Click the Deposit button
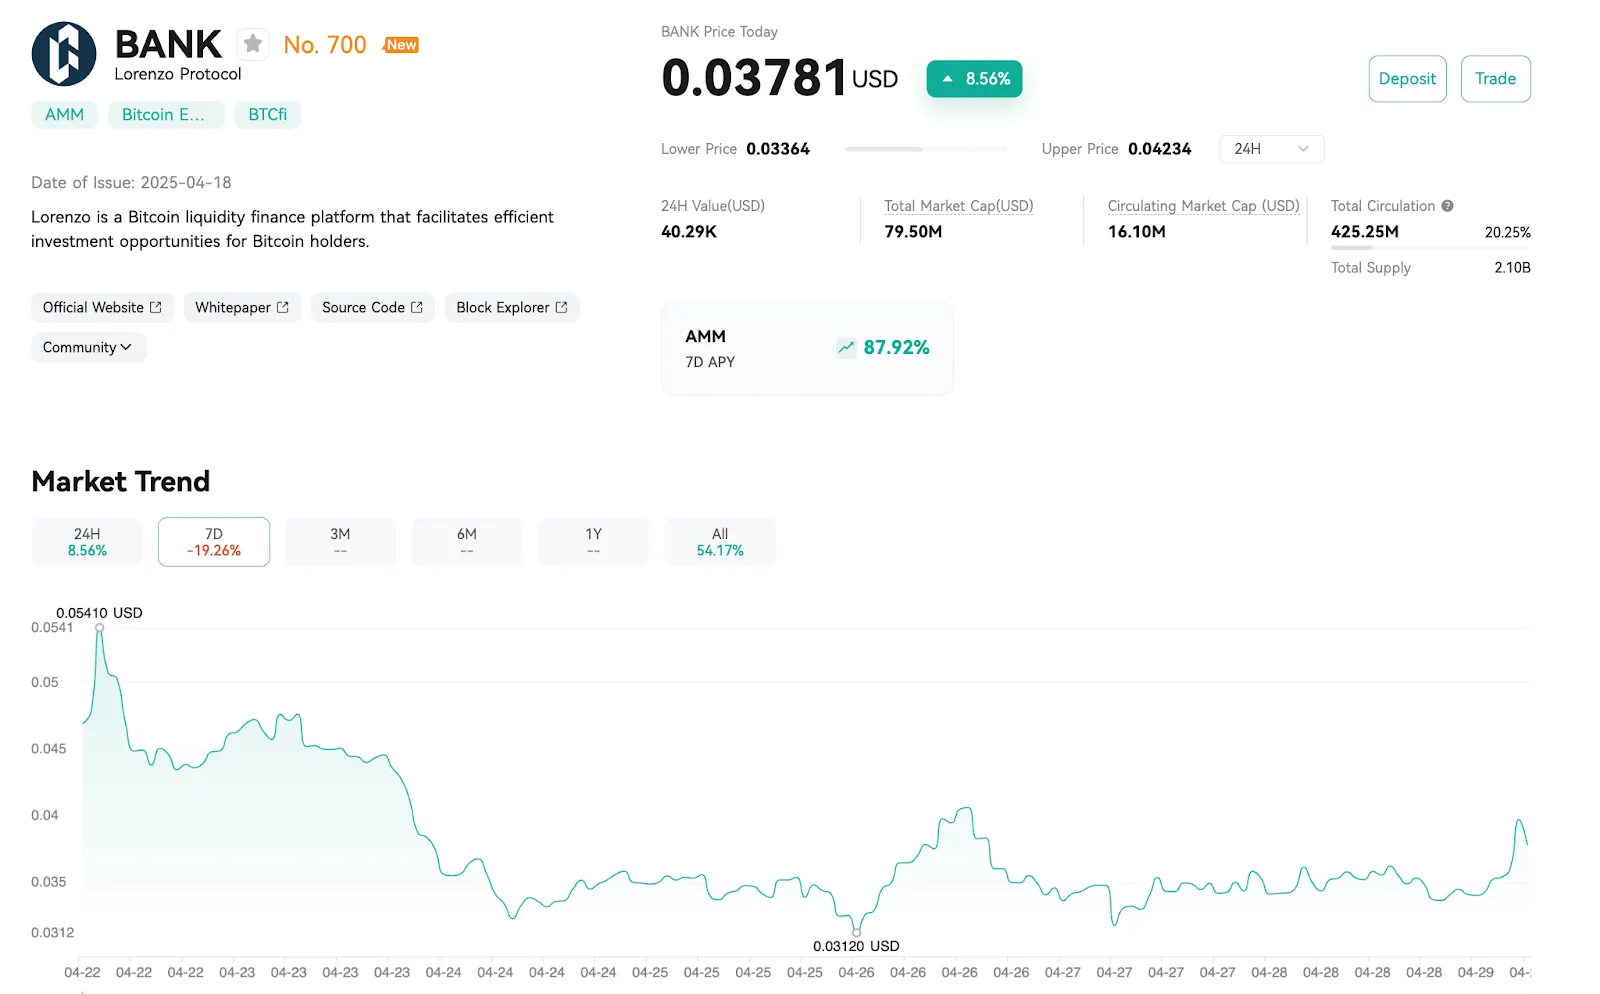1600x994 pixels. click(1407, 79)
